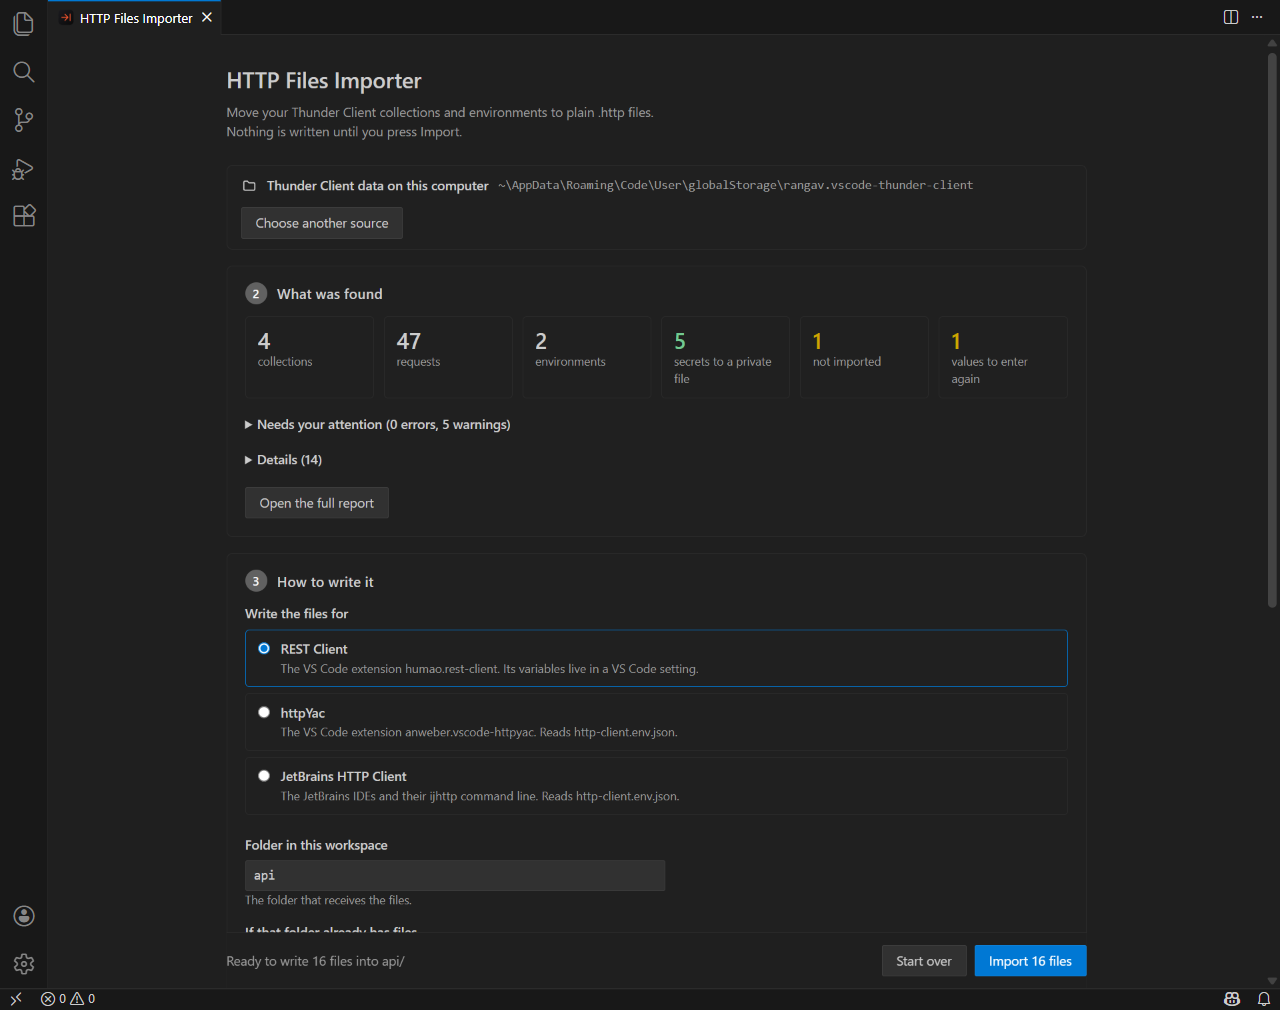The width and height of the screenshot is (1280, 1010).
Task: Select the JetBrains HTTP Client radio option
Action: 264,775
